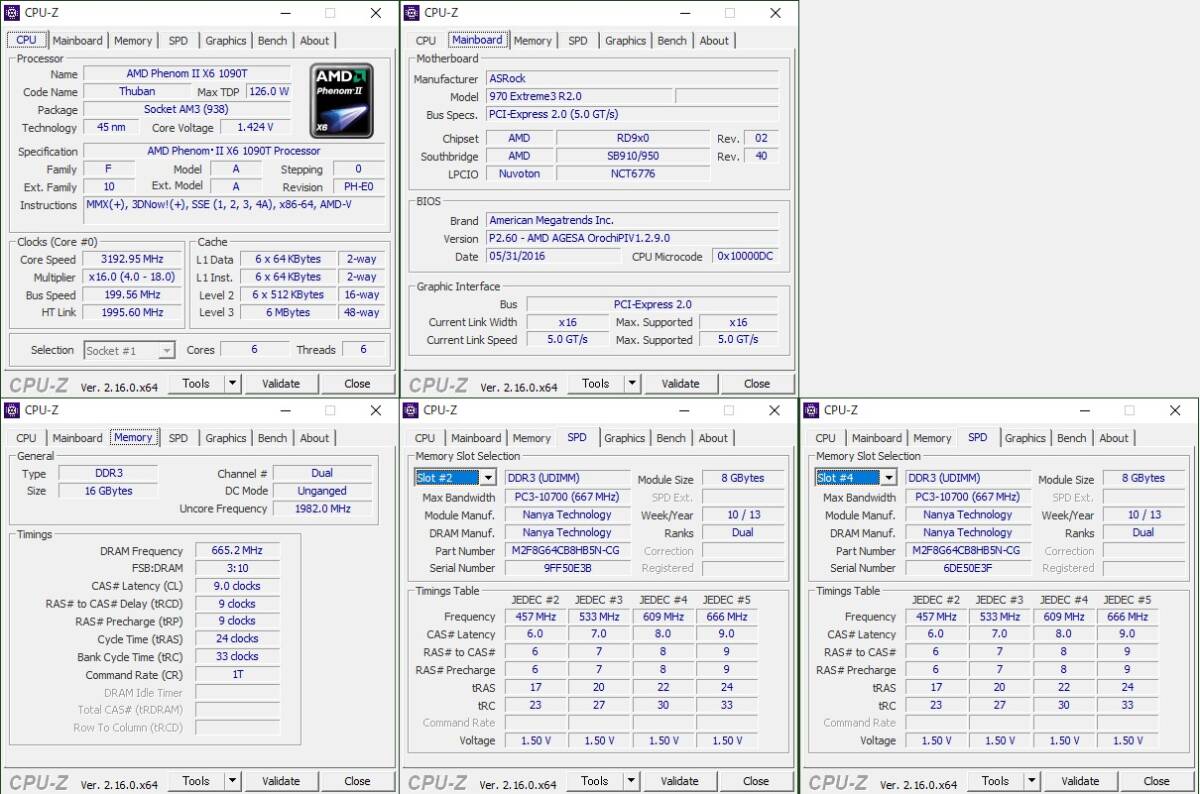This screenshot has height=794, width=1200.
Task: Click the AMD Phenom II processor logo
Action: pyautogui.click(x=341, y=100)
